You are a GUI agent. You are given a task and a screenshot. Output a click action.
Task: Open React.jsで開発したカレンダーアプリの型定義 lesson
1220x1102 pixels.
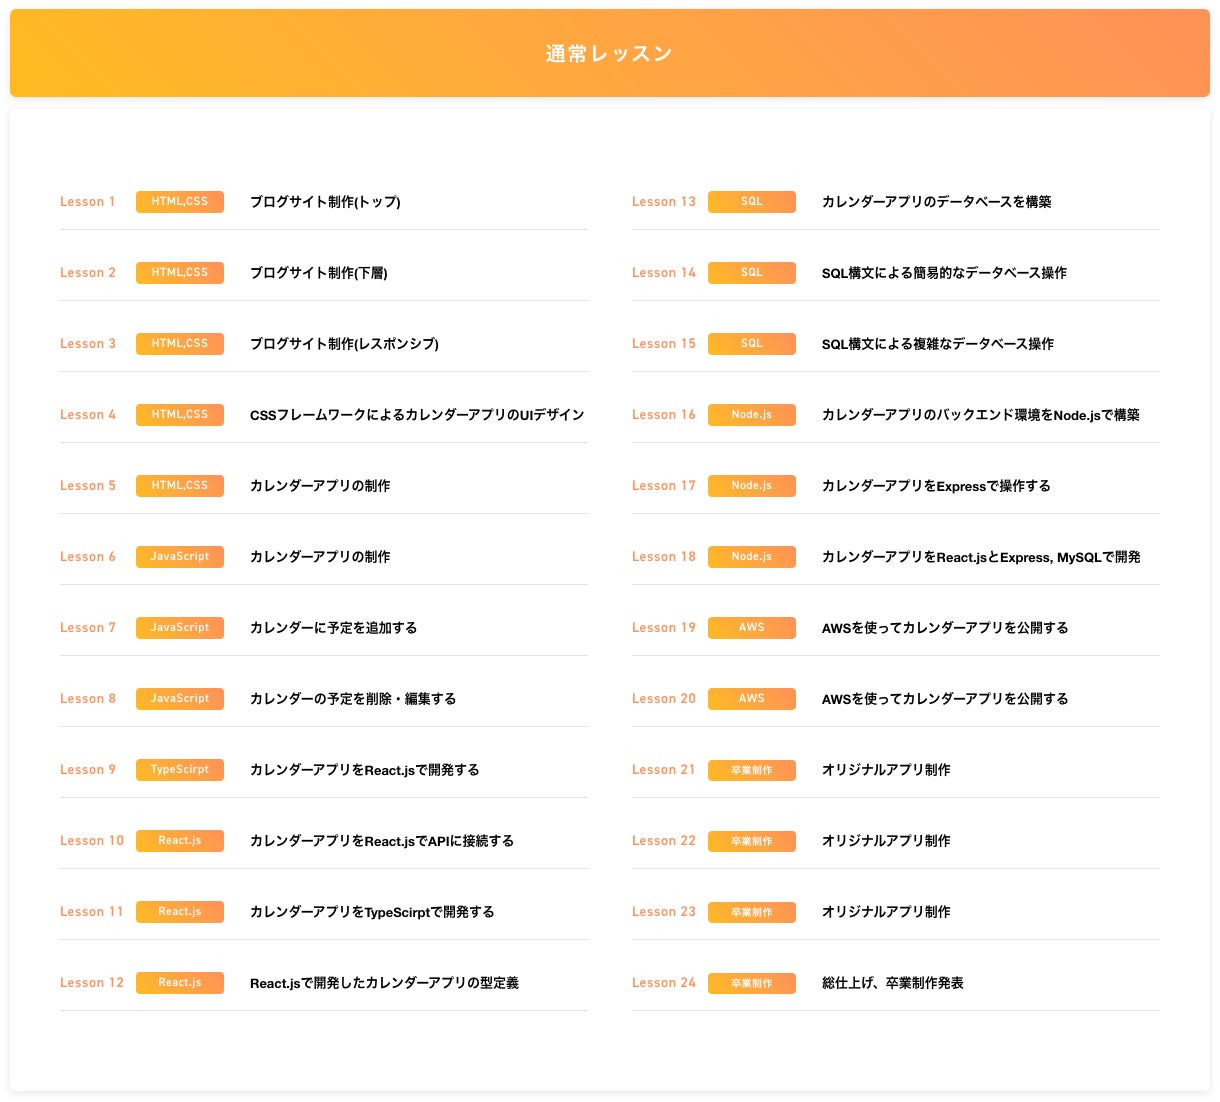pyautogui.click(x=384, y=983)
